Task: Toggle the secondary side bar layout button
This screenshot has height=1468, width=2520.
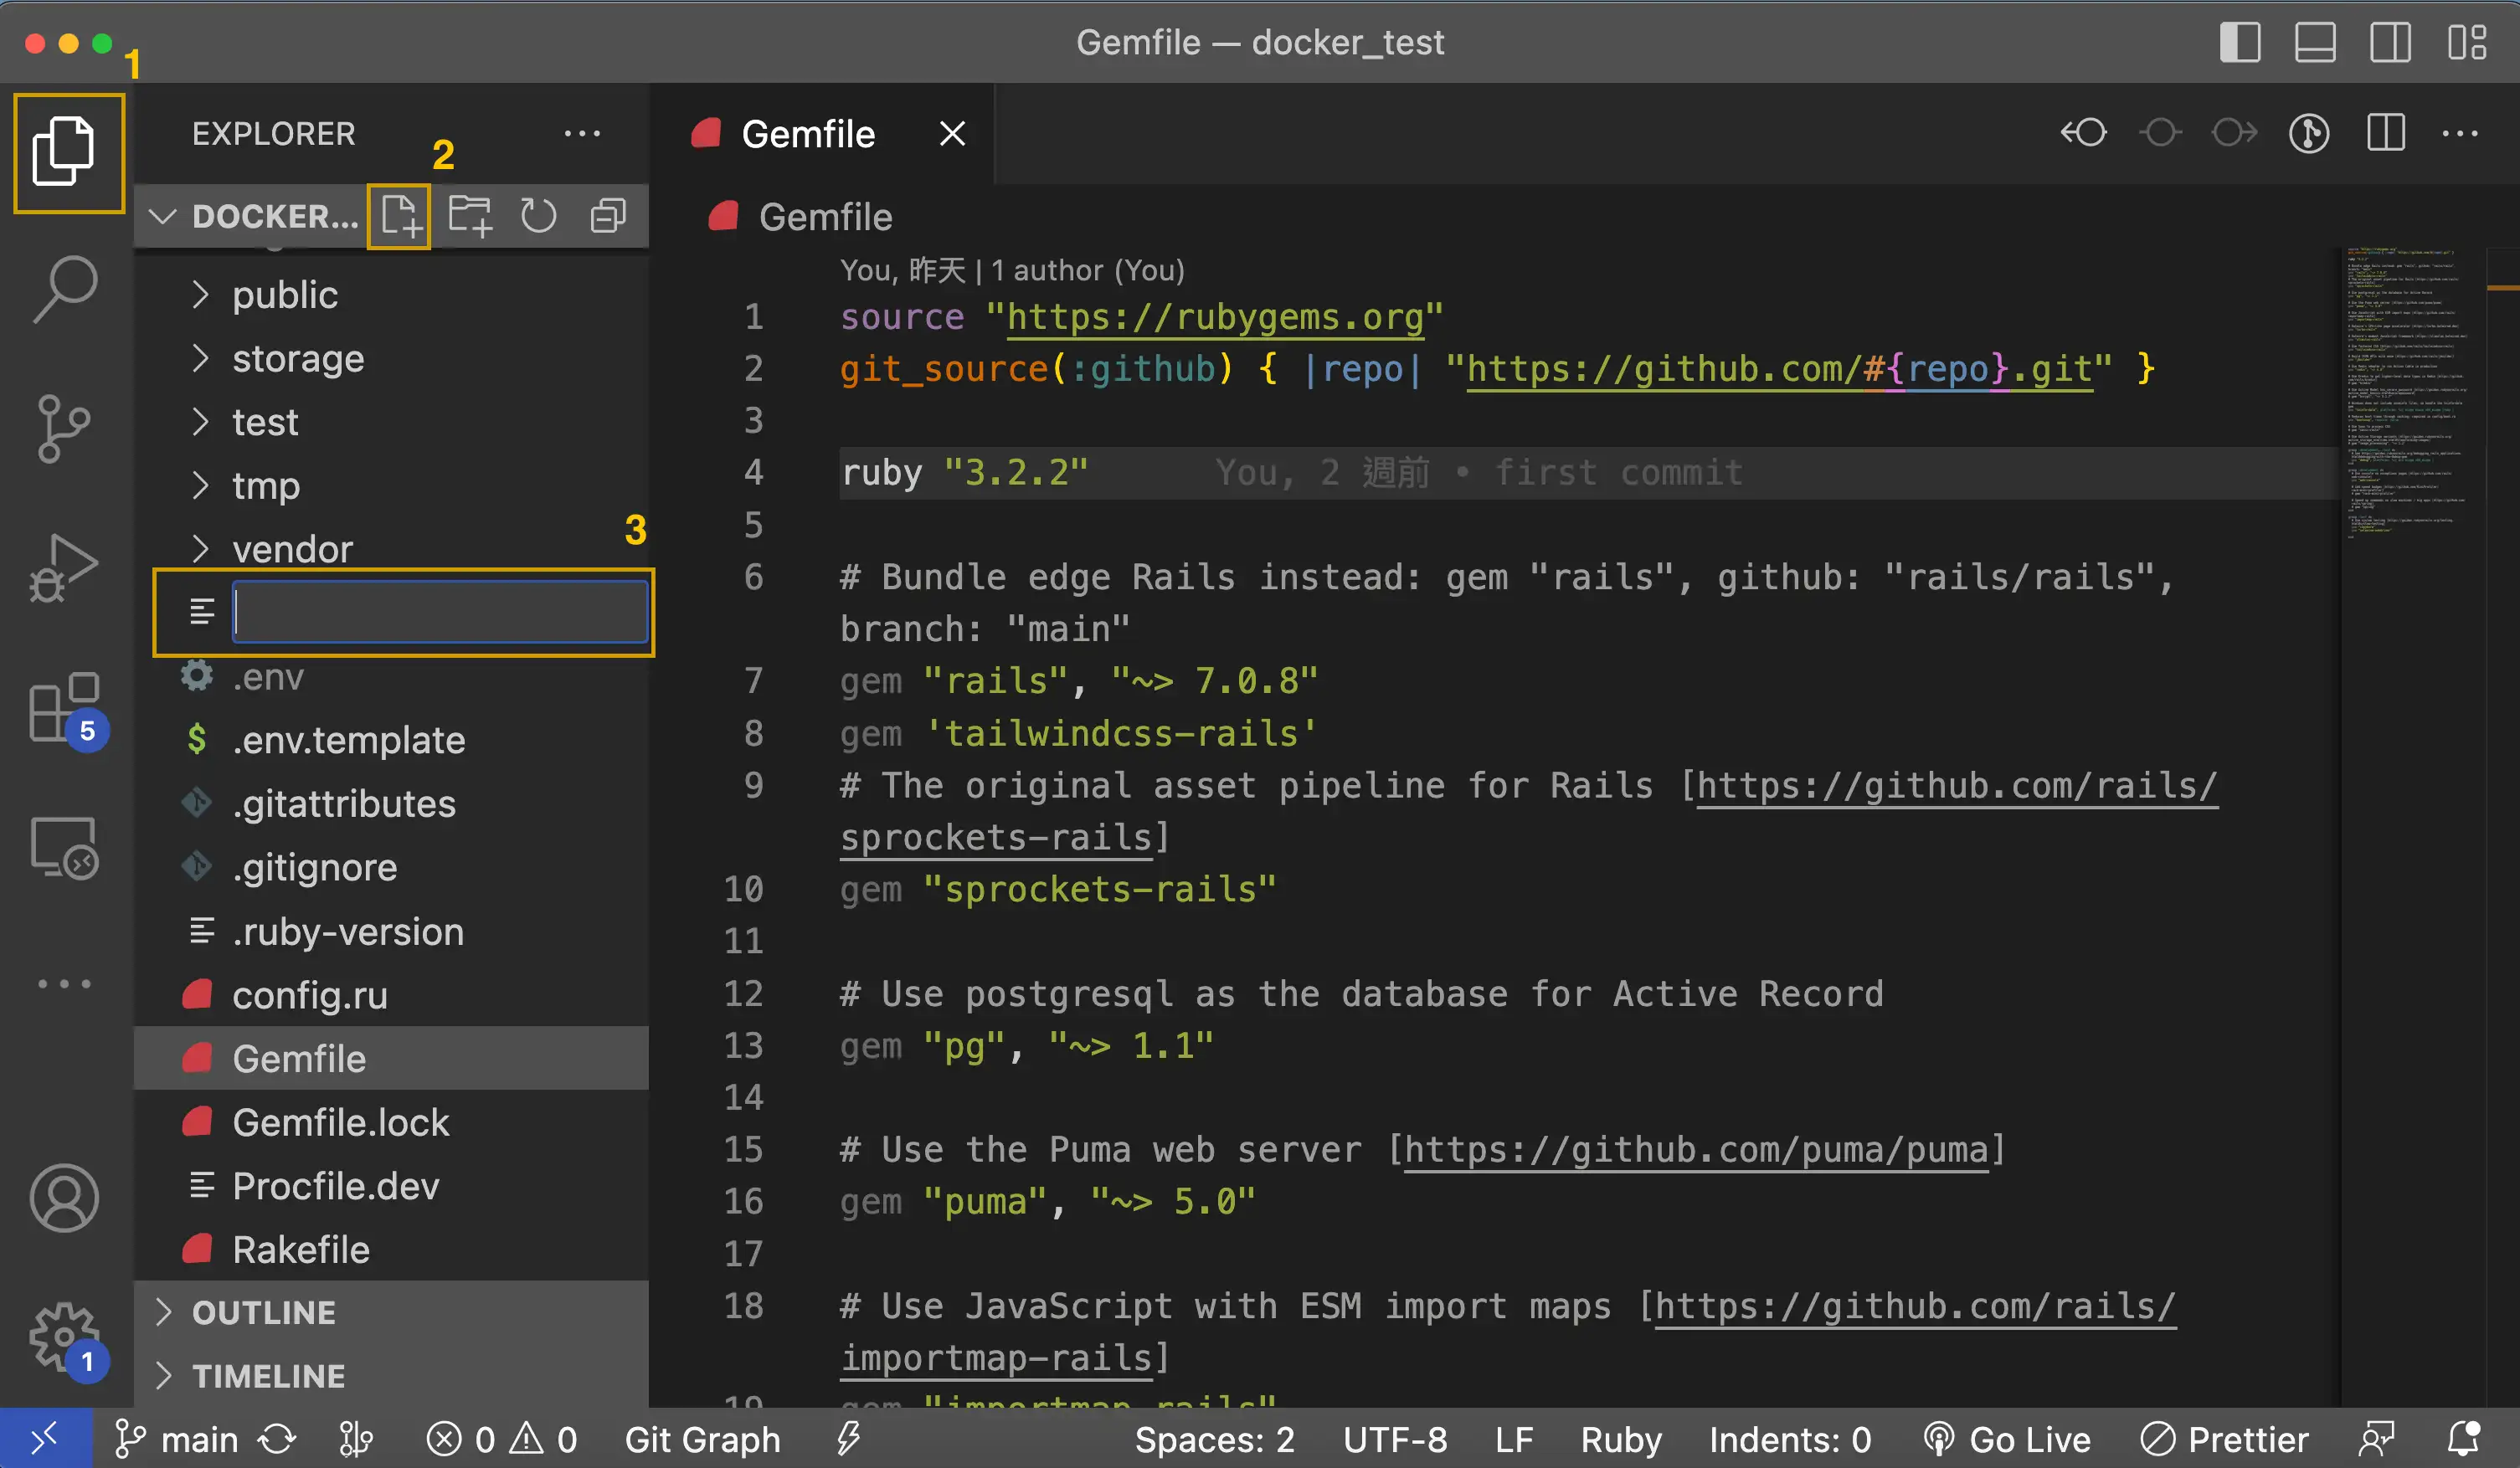Action: 2390,43
